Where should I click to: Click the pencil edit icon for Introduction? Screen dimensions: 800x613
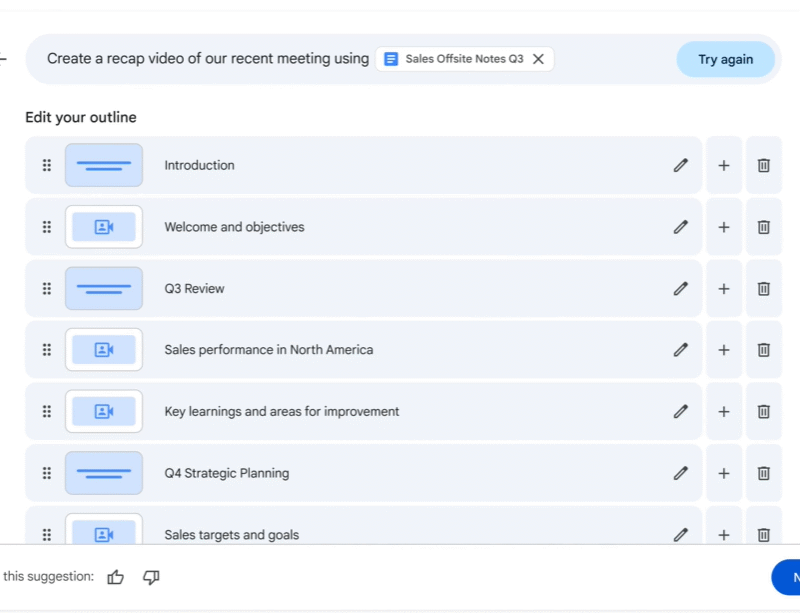click(x=681, y=165)
